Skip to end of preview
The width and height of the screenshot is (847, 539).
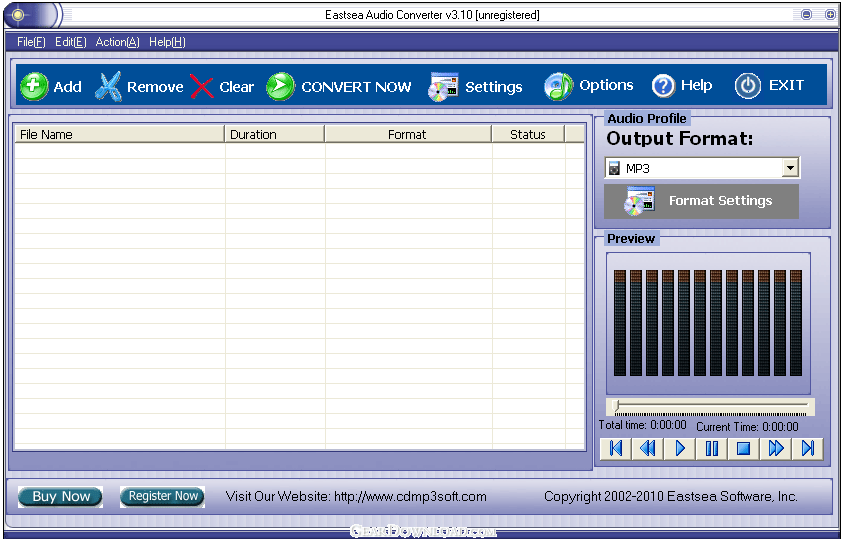pyautogui.click(x=808, y=448)
